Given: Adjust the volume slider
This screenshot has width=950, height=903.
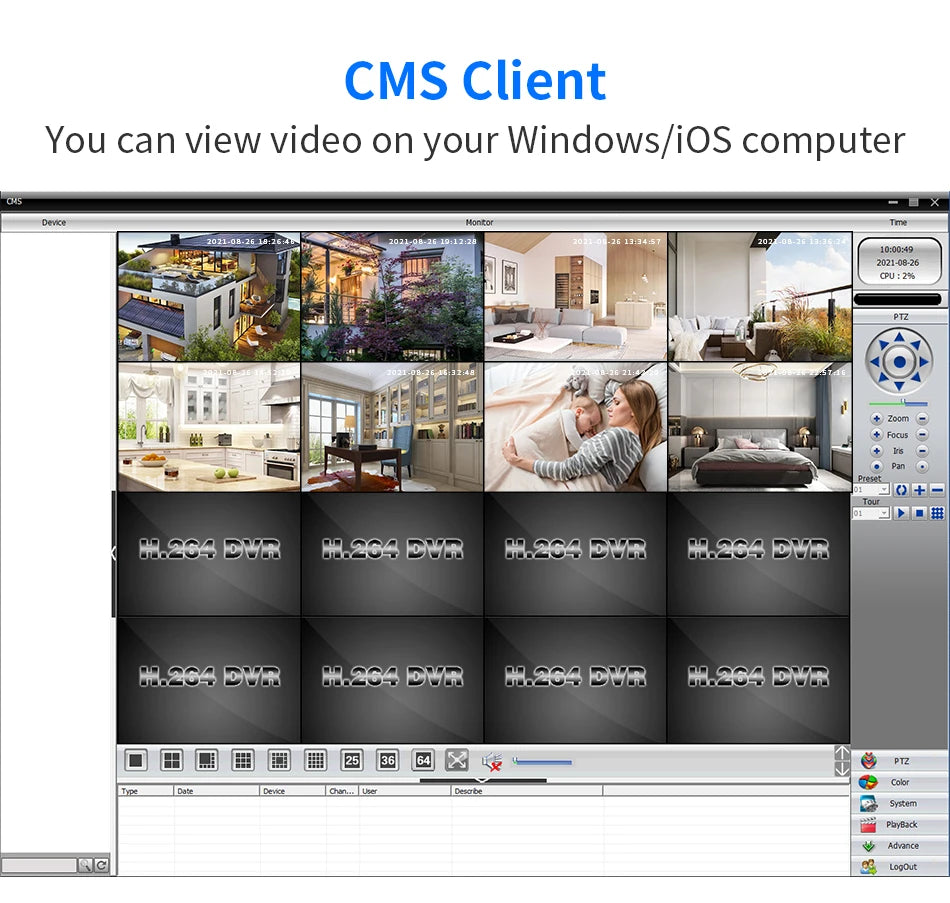Looking at the screenshot, I should tap(542, 762).
